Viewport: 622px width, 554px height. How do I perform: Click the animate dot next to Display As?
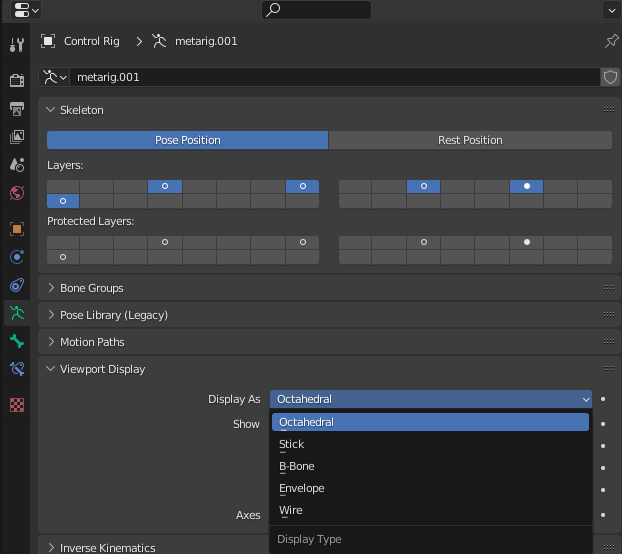603,399
